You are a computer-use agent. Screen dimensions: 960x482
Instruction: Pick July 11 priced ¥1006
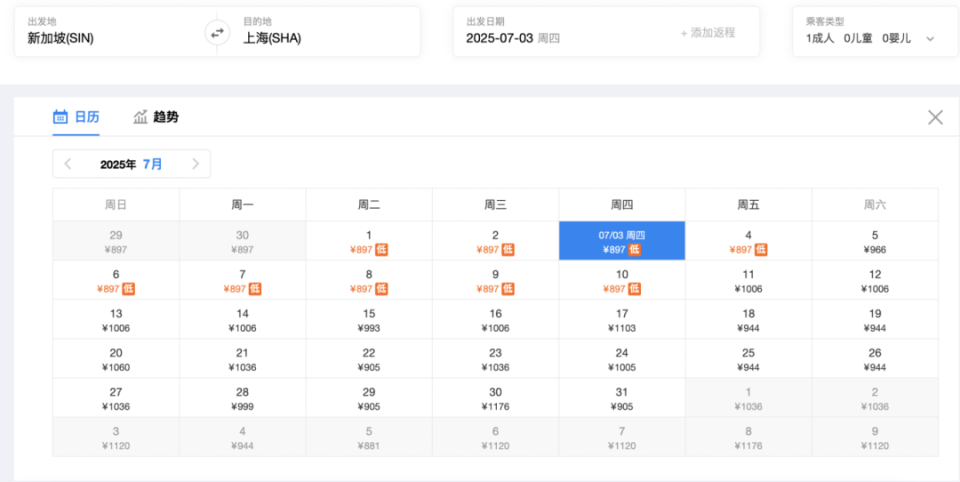[749, 280]
